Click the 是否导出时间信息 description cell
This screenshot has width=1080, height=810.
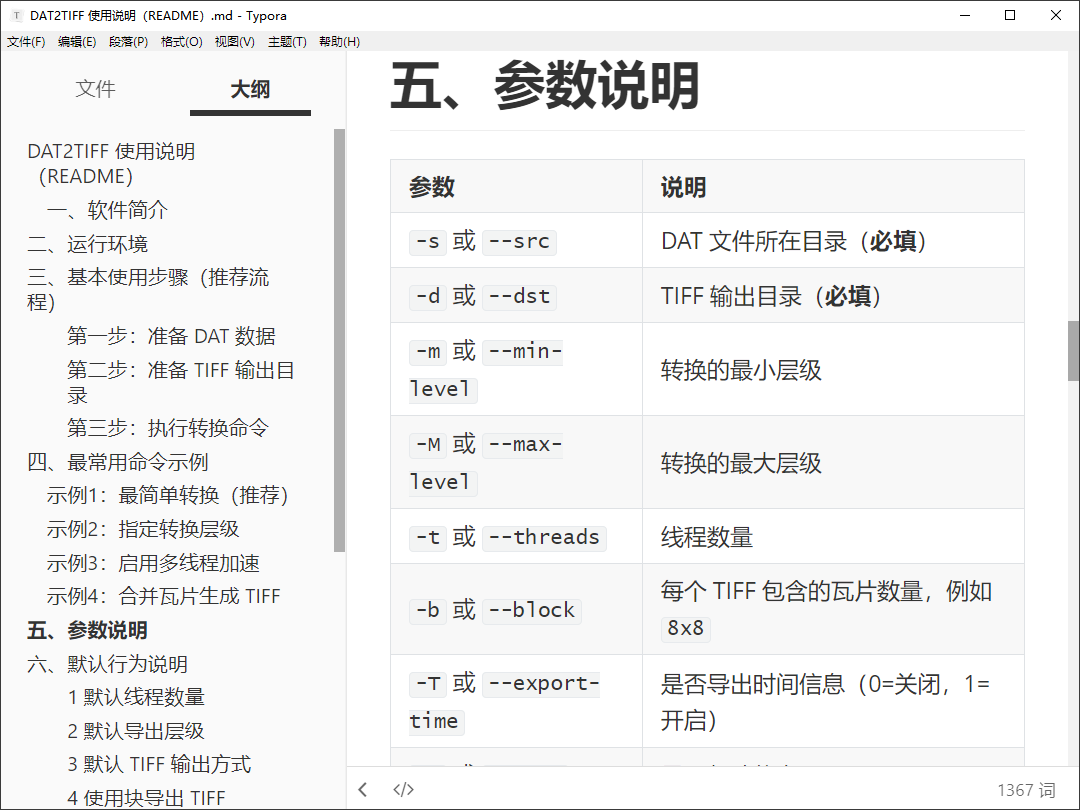click(833, 702)
